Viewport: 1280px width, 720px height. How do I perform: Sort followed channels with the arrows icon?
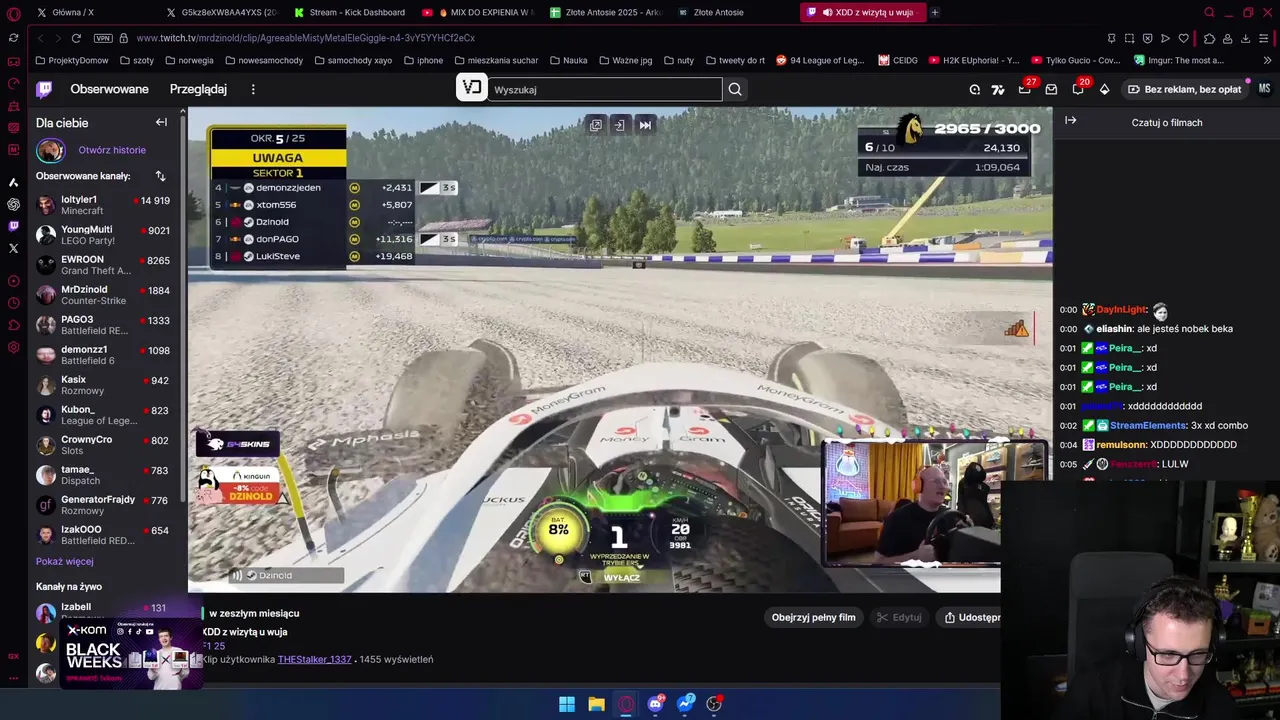(x=160, y=176)
